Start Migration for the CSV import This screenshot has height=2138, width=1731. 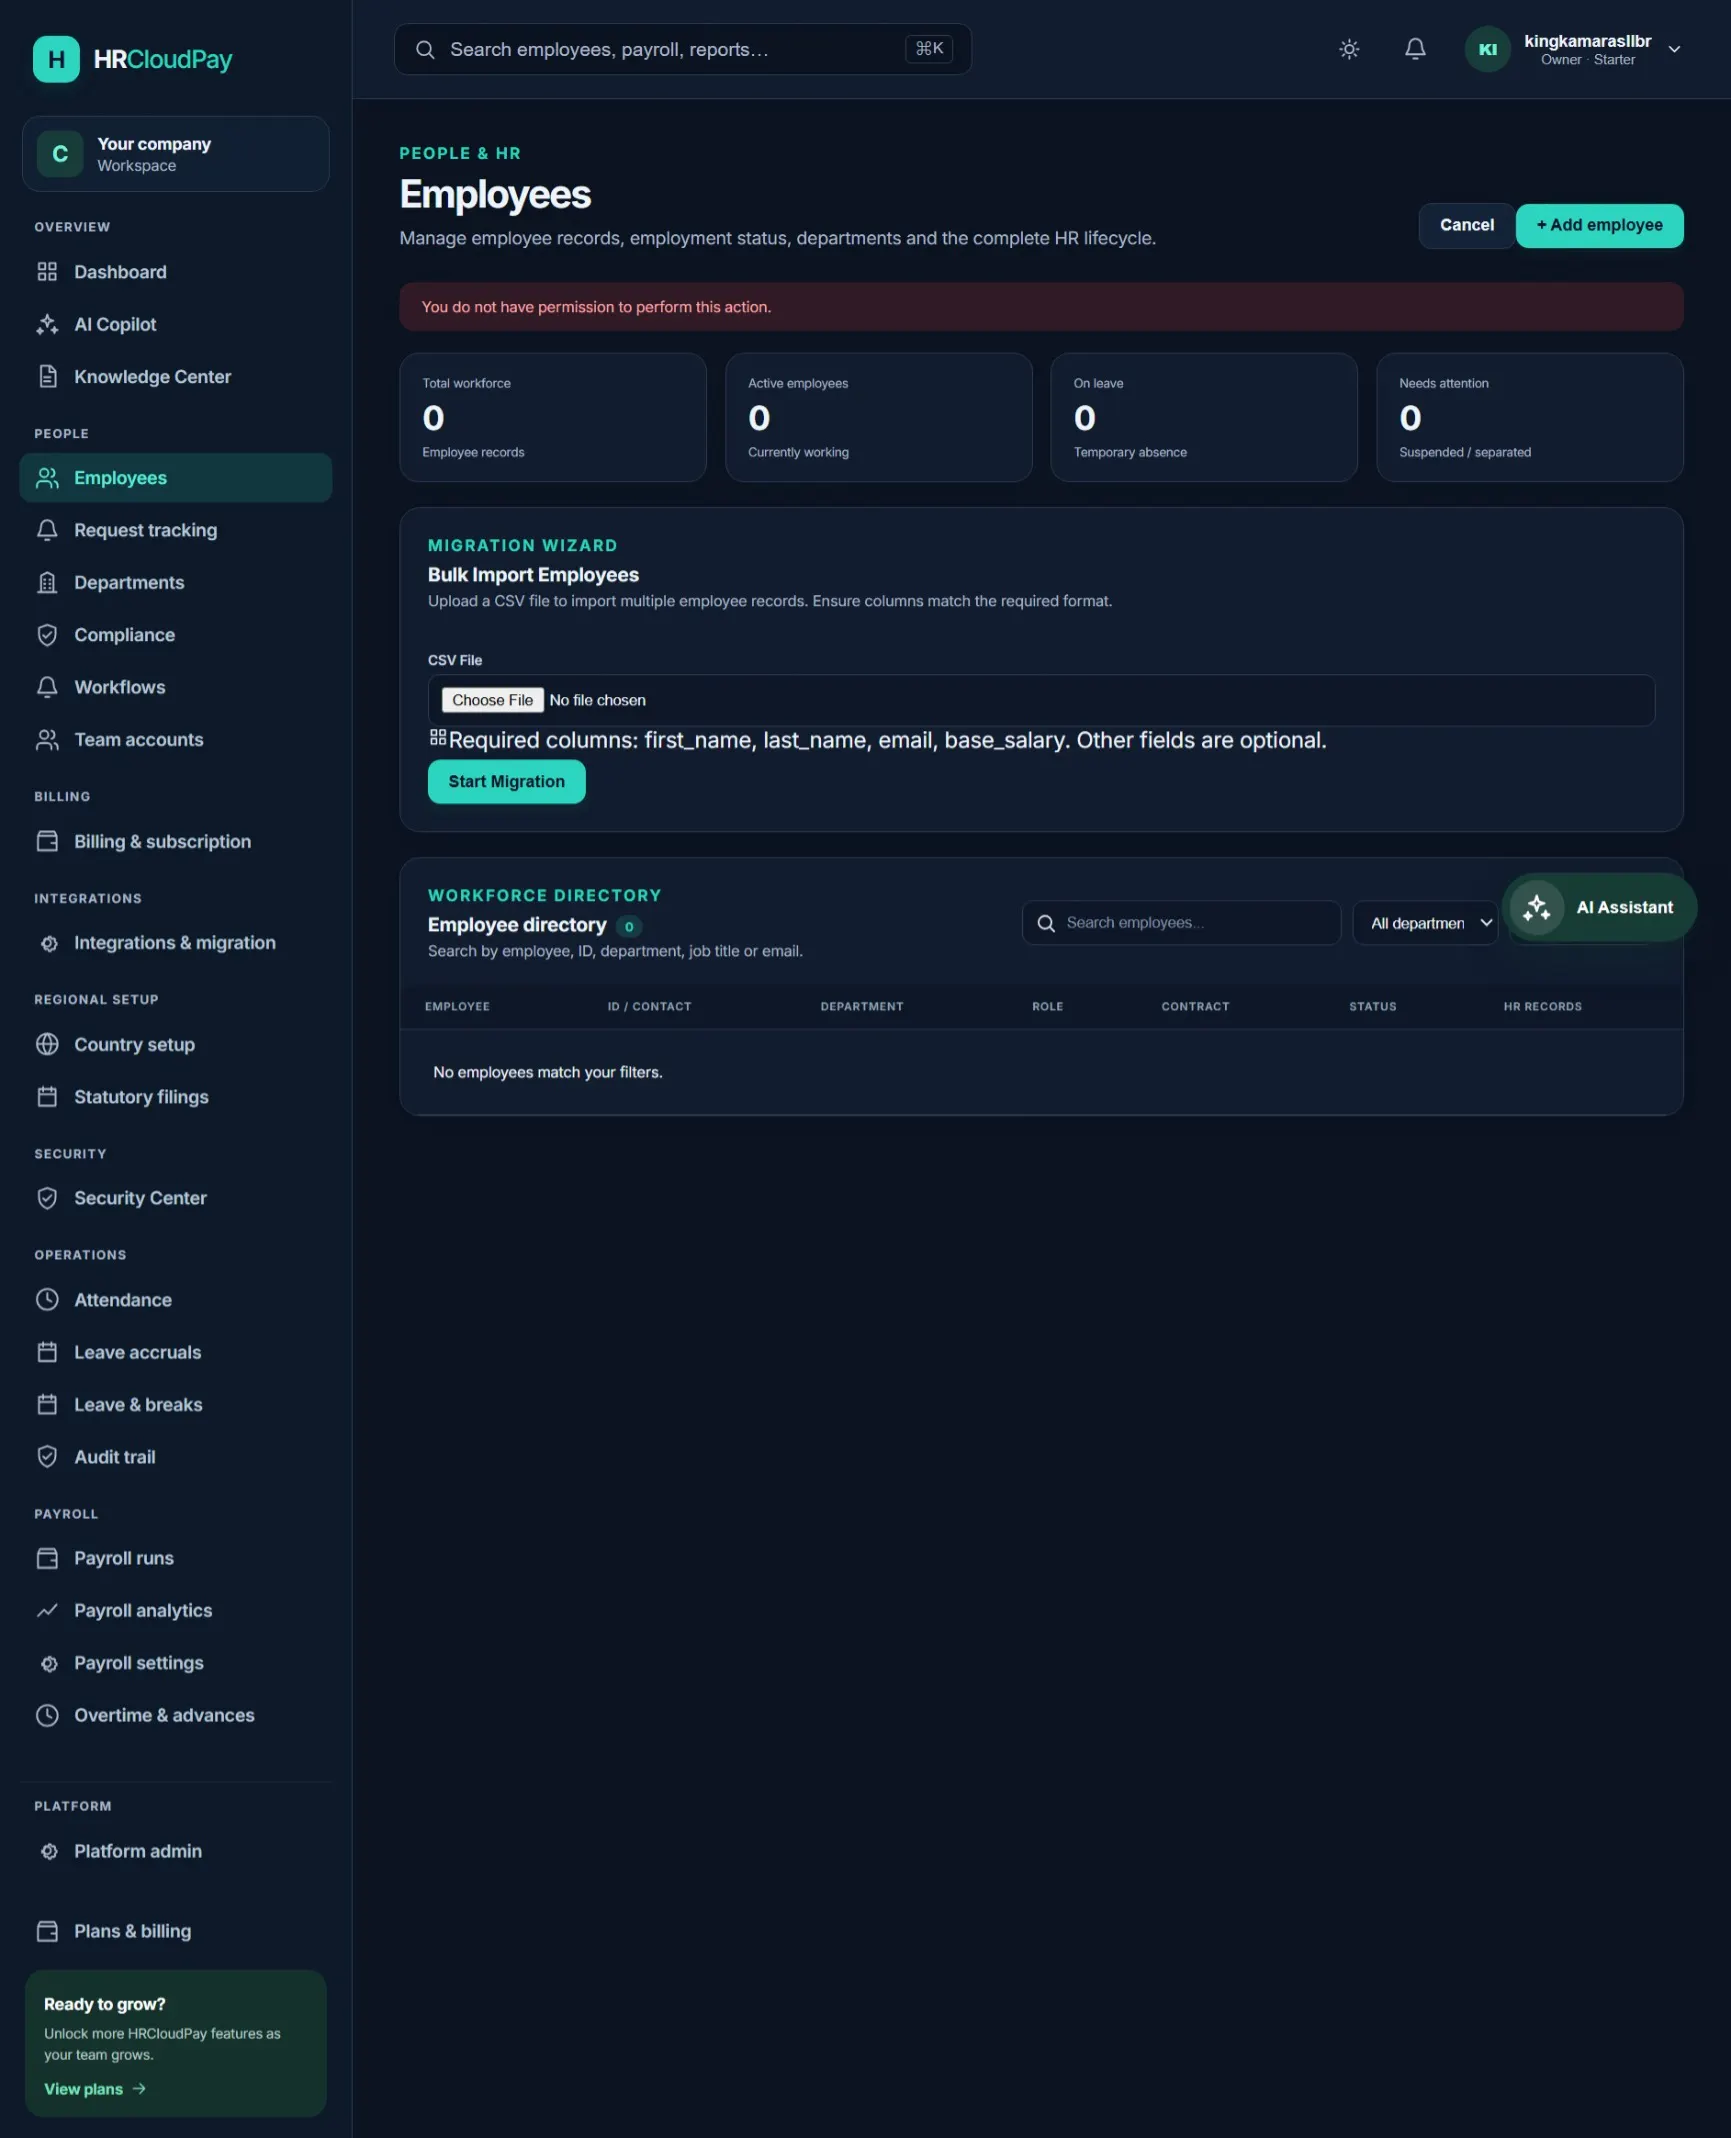tap(506, 782)
